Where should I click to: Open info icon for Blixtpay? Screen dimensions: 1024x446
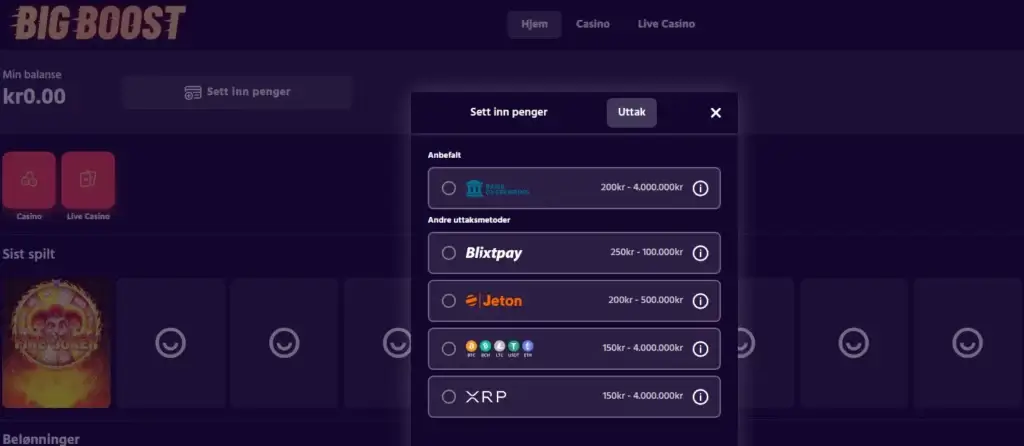point(700,253)
